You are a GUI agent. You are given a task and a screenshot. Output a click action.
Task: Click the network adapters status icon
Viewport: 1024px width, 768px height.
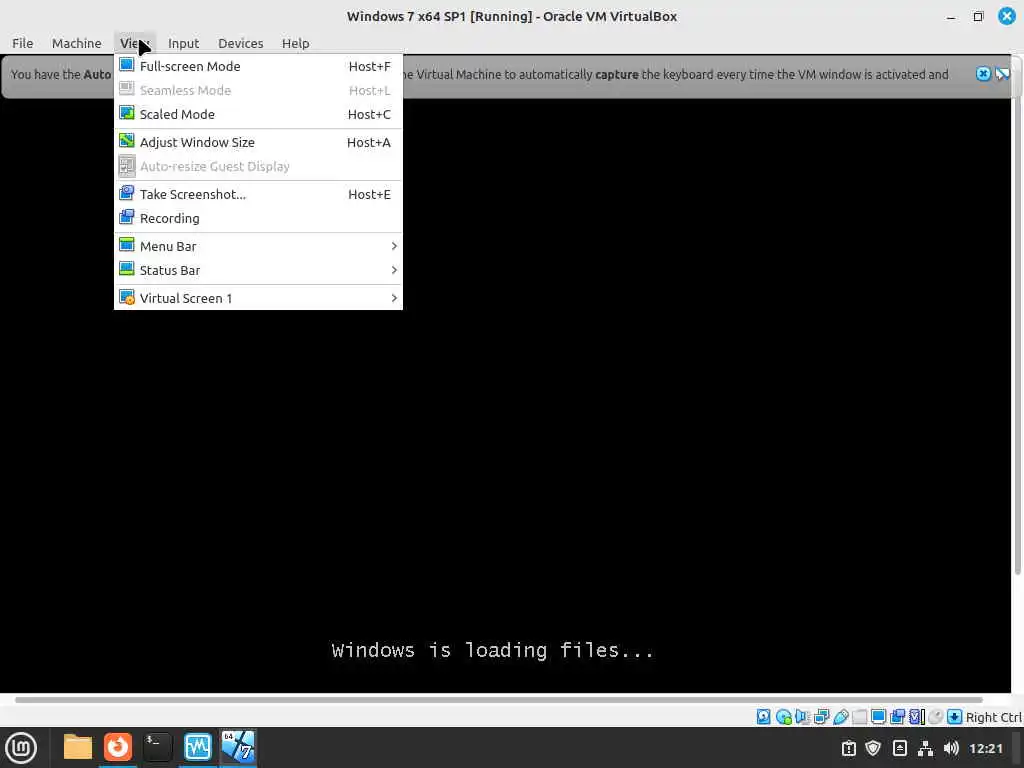pos(821,717)
